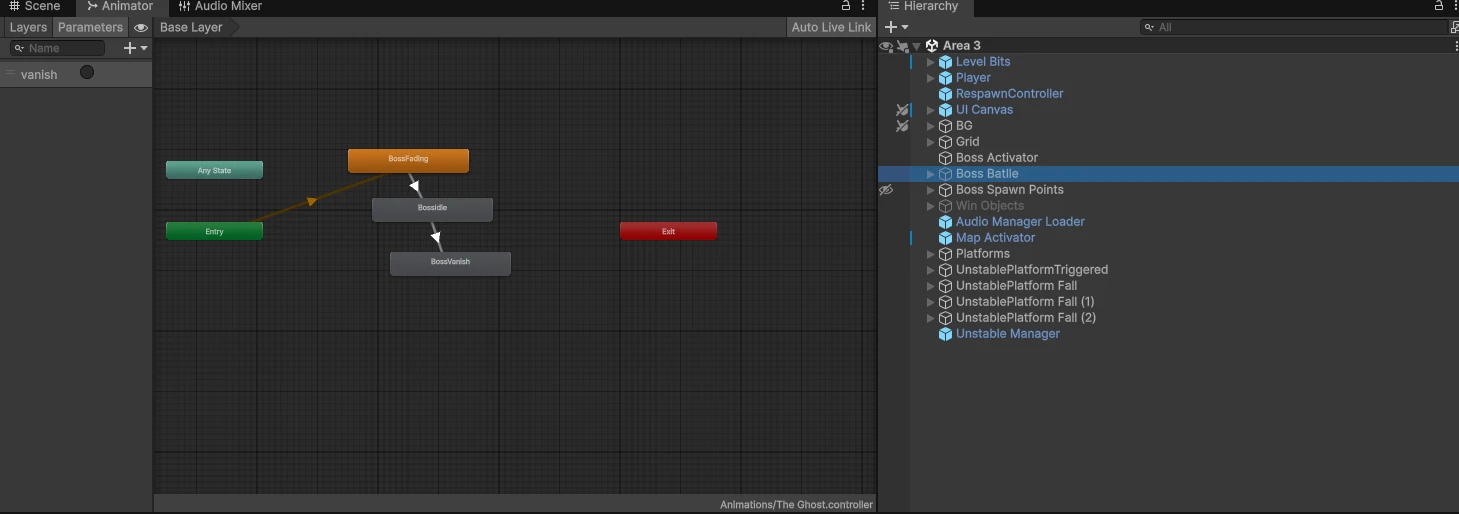Toggle the Animator layer panel eye icon
This screenshot has width=1459, height=514.
(141, 28)
